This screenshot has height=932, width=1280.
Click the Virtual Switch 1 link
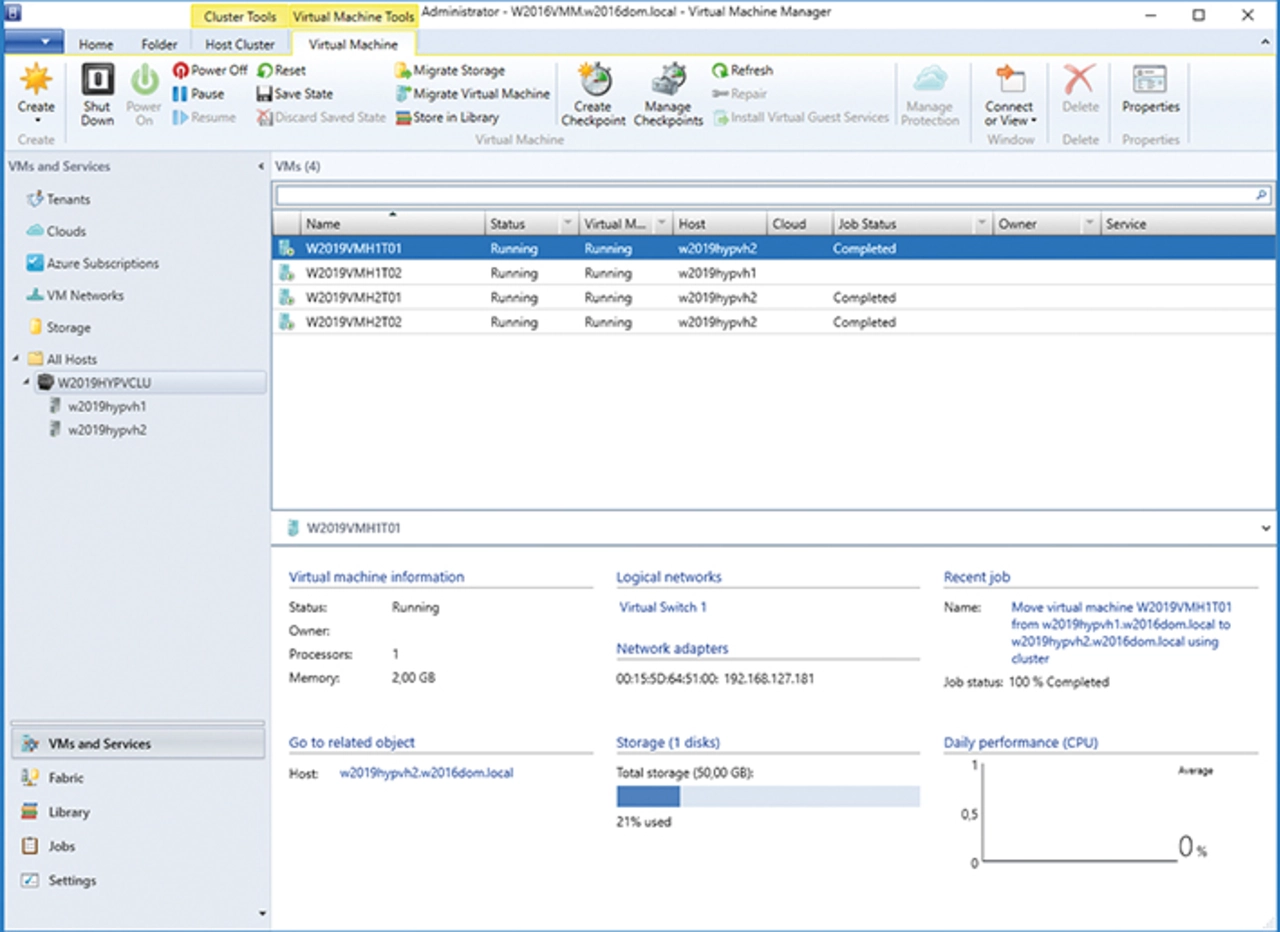(x=662, y=607)
